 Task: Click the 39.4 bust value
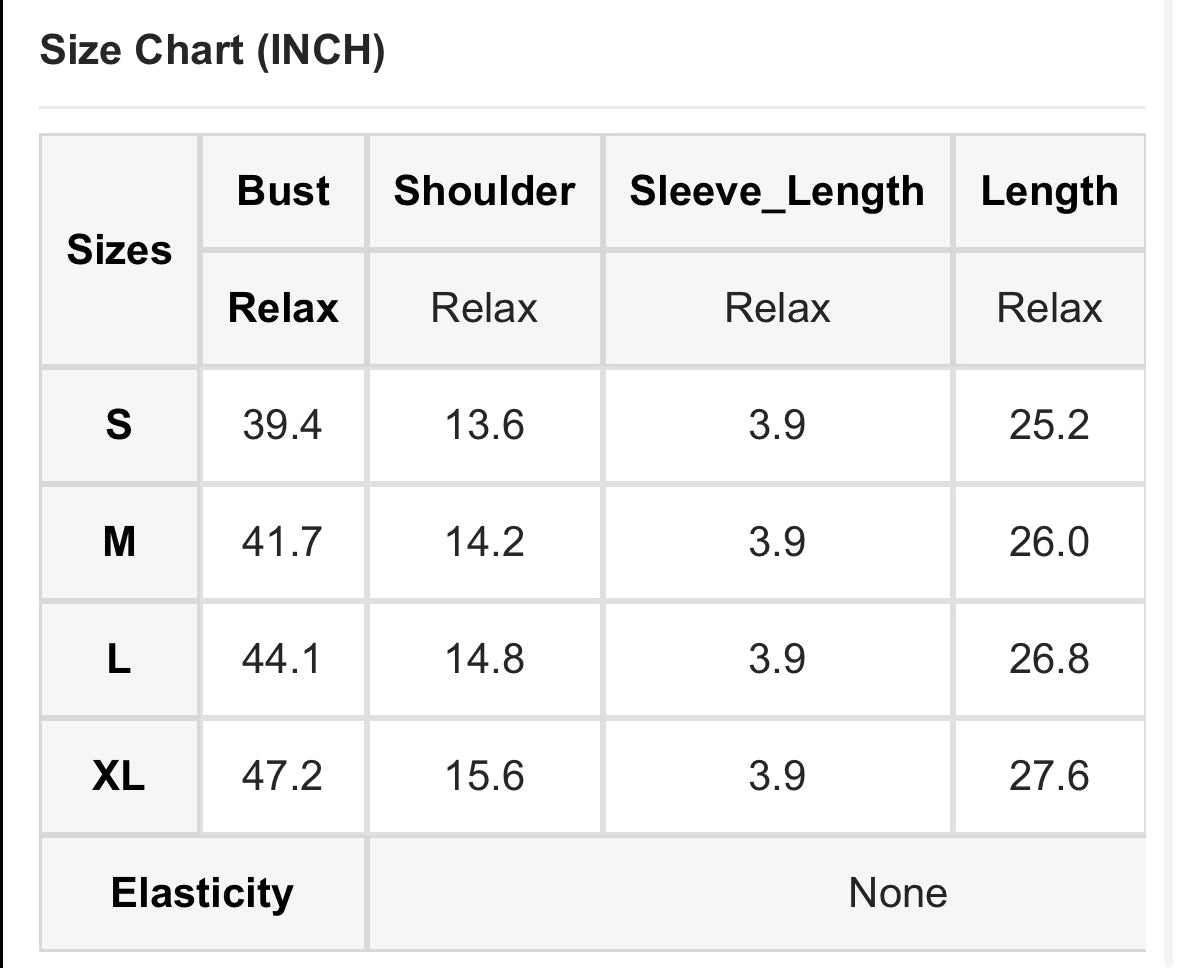tap(282, 425)
